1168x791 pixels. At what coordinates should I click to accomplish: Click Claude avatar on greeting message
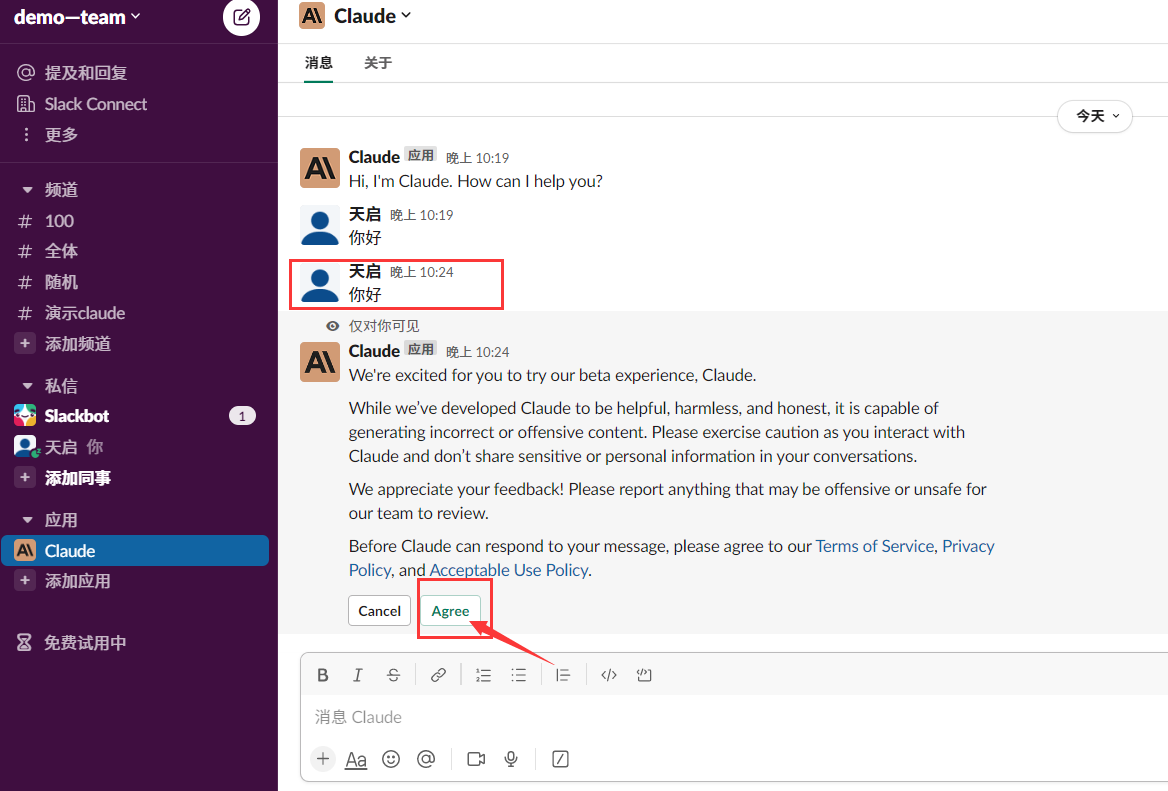point(320,168)
